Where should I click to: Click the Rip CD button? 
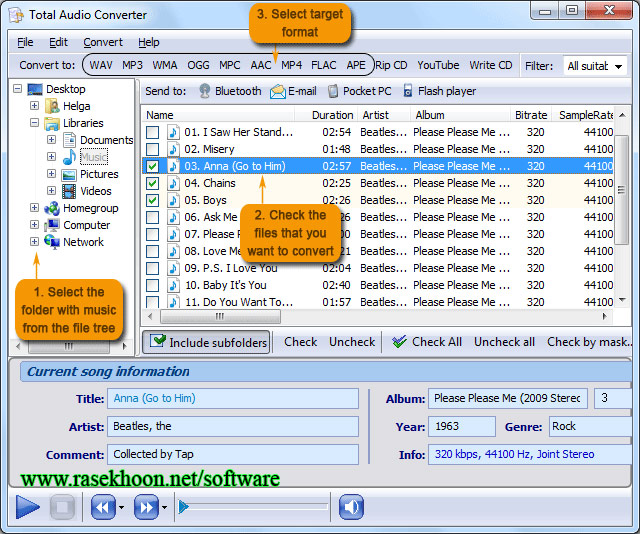point(391,65)
